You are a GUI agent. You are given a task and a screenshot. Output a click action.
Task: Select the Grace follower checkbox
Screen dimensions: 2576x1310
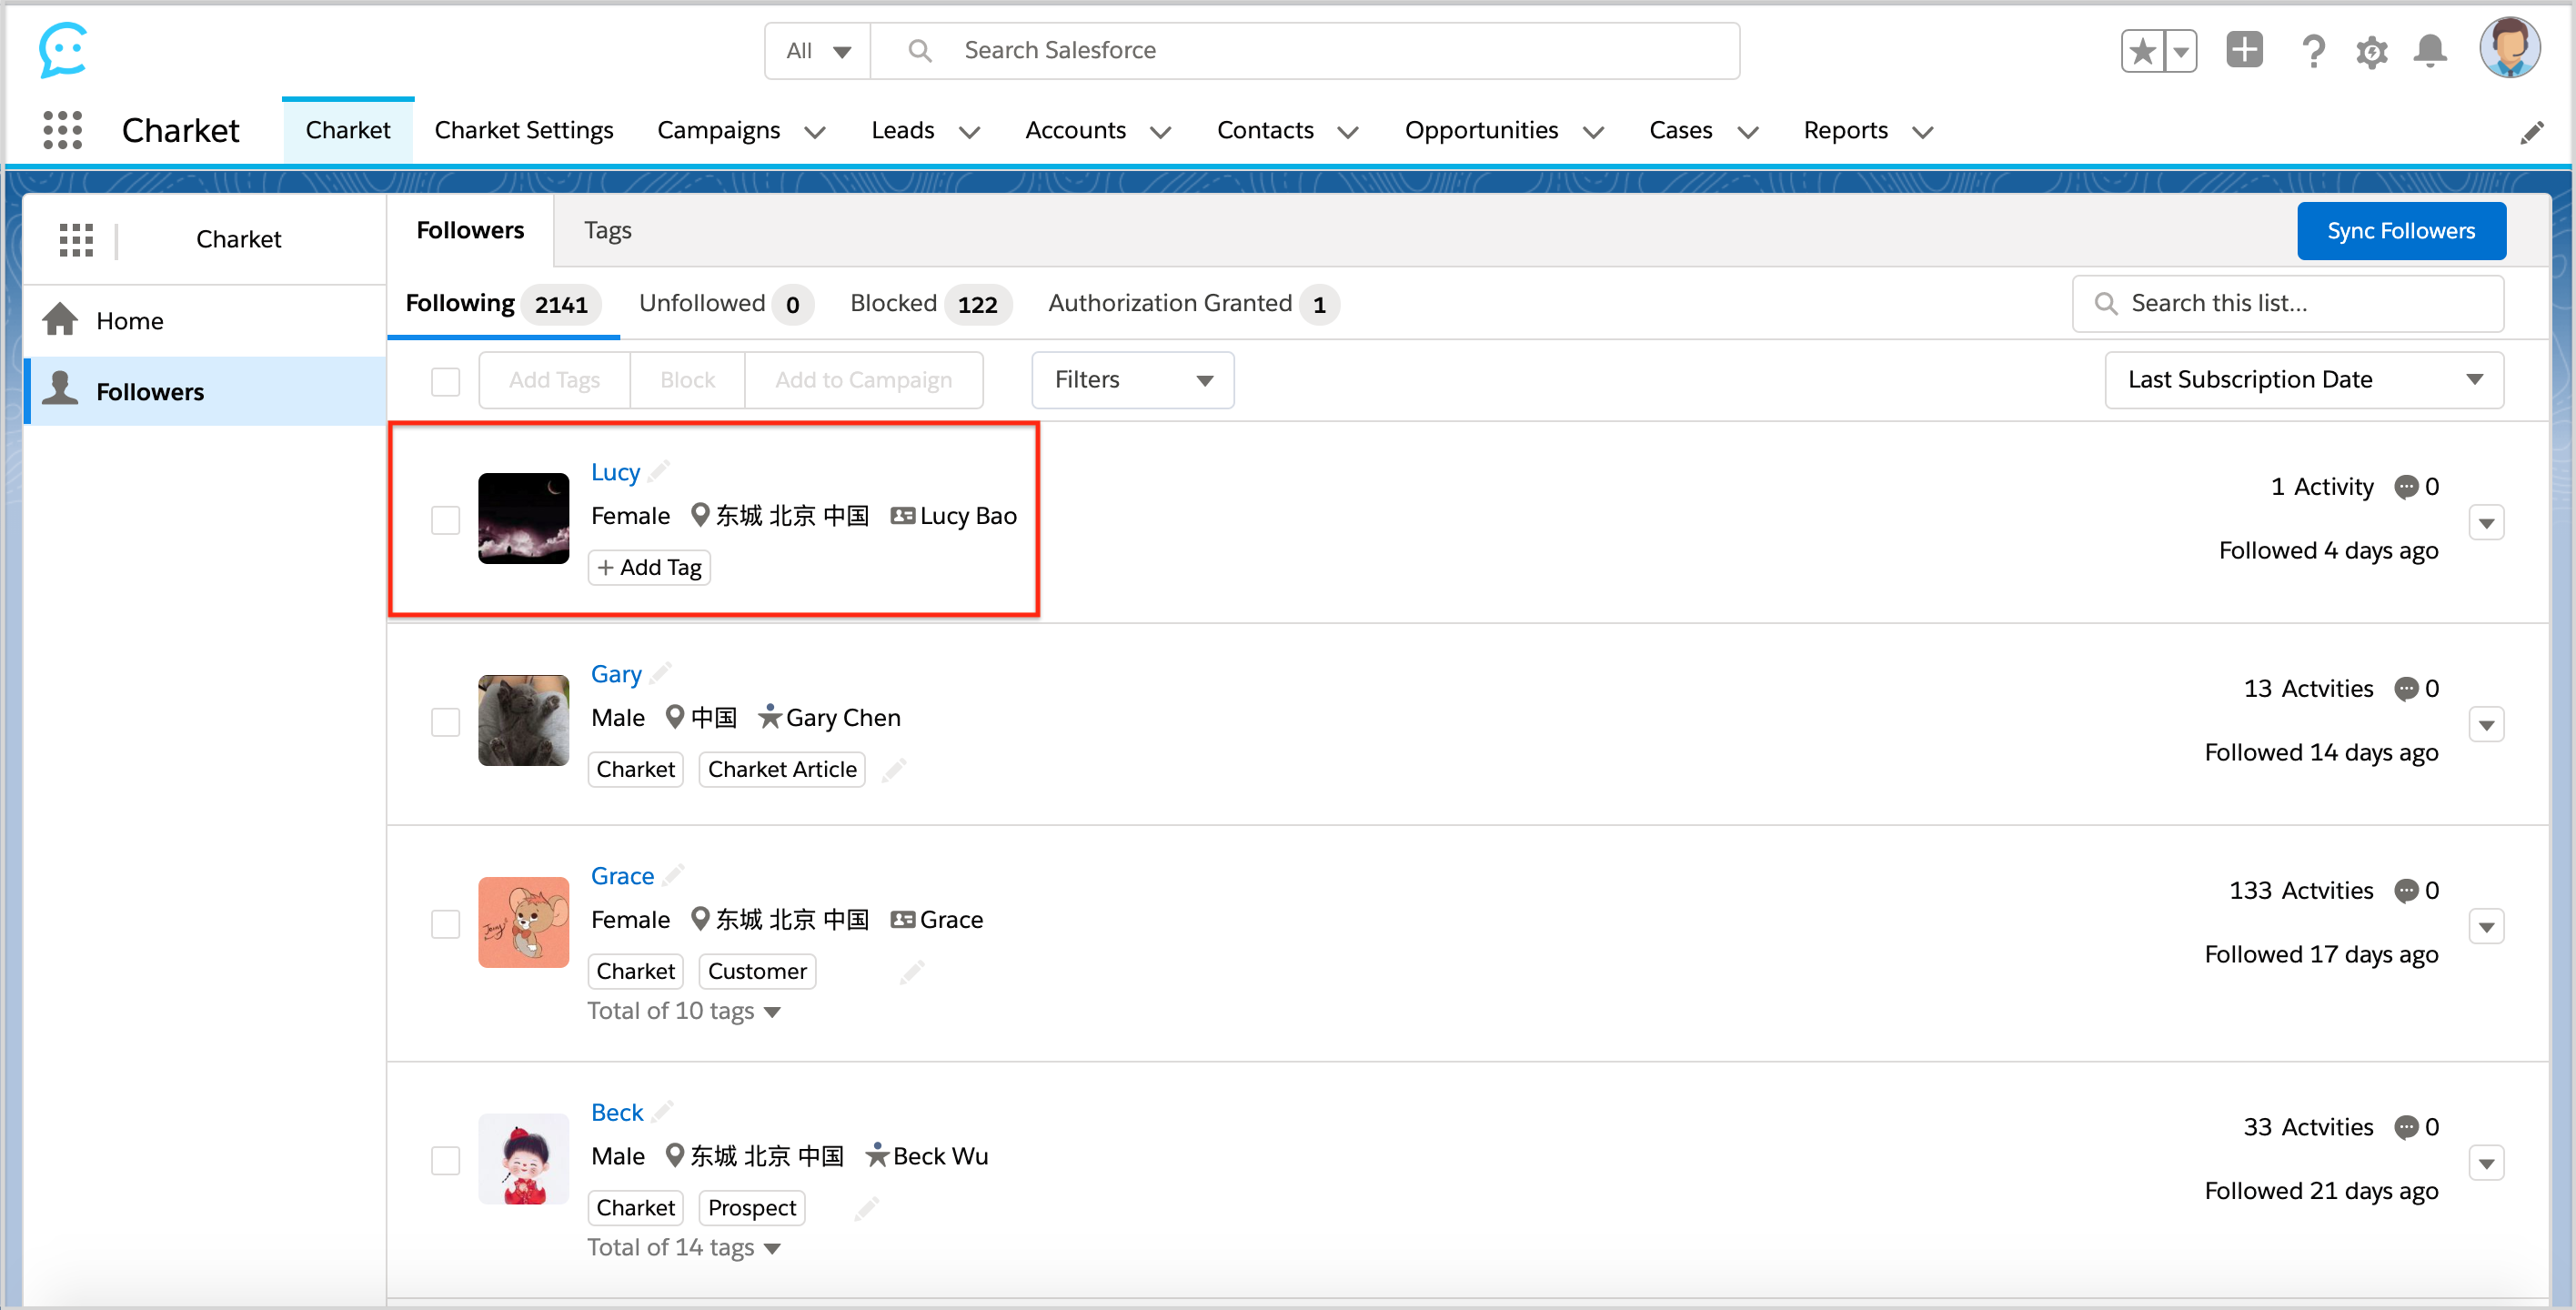(445, 923)
